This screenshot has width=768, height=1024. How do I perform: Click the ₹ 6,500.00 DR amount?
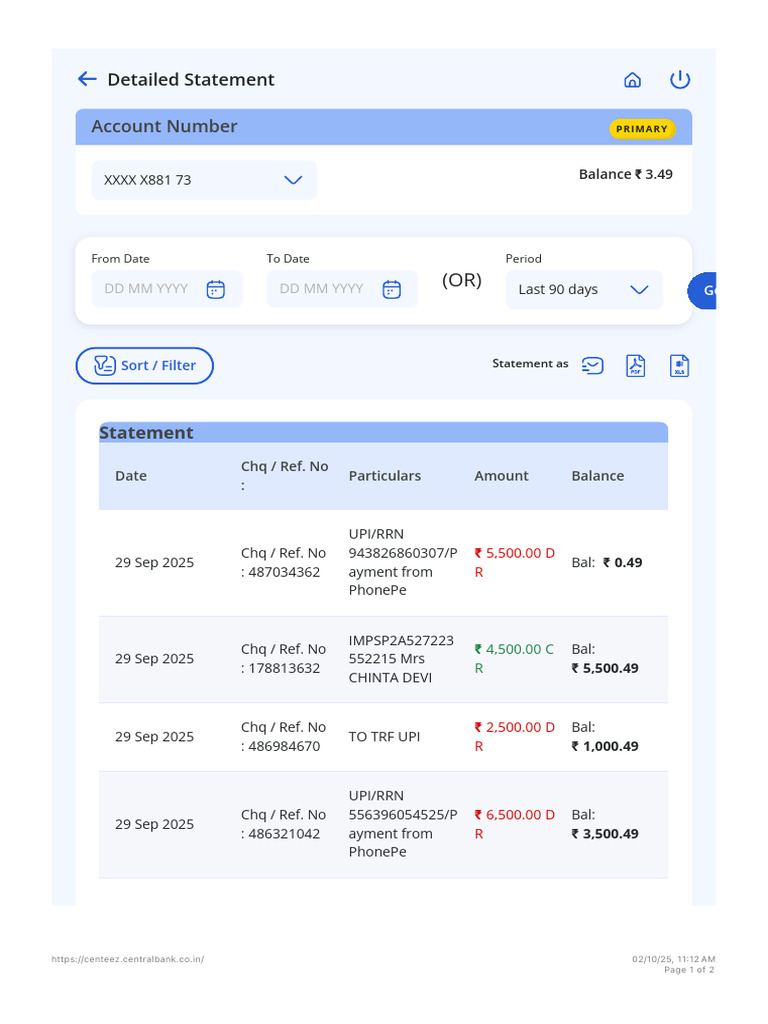[515, 824]
